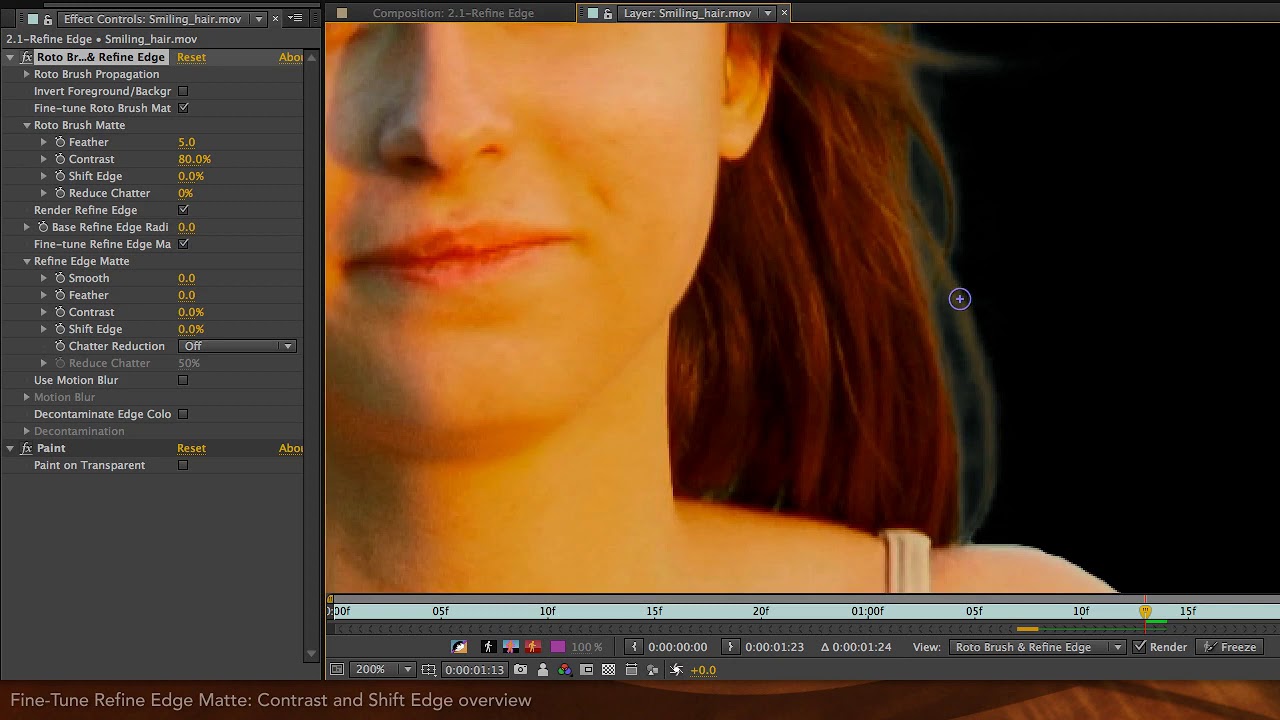Screen dimensions: 1280x720
Task: Collapse Roto Brush & Refine Edge effect
Action: pyautogui.click(x=10, y=57)
